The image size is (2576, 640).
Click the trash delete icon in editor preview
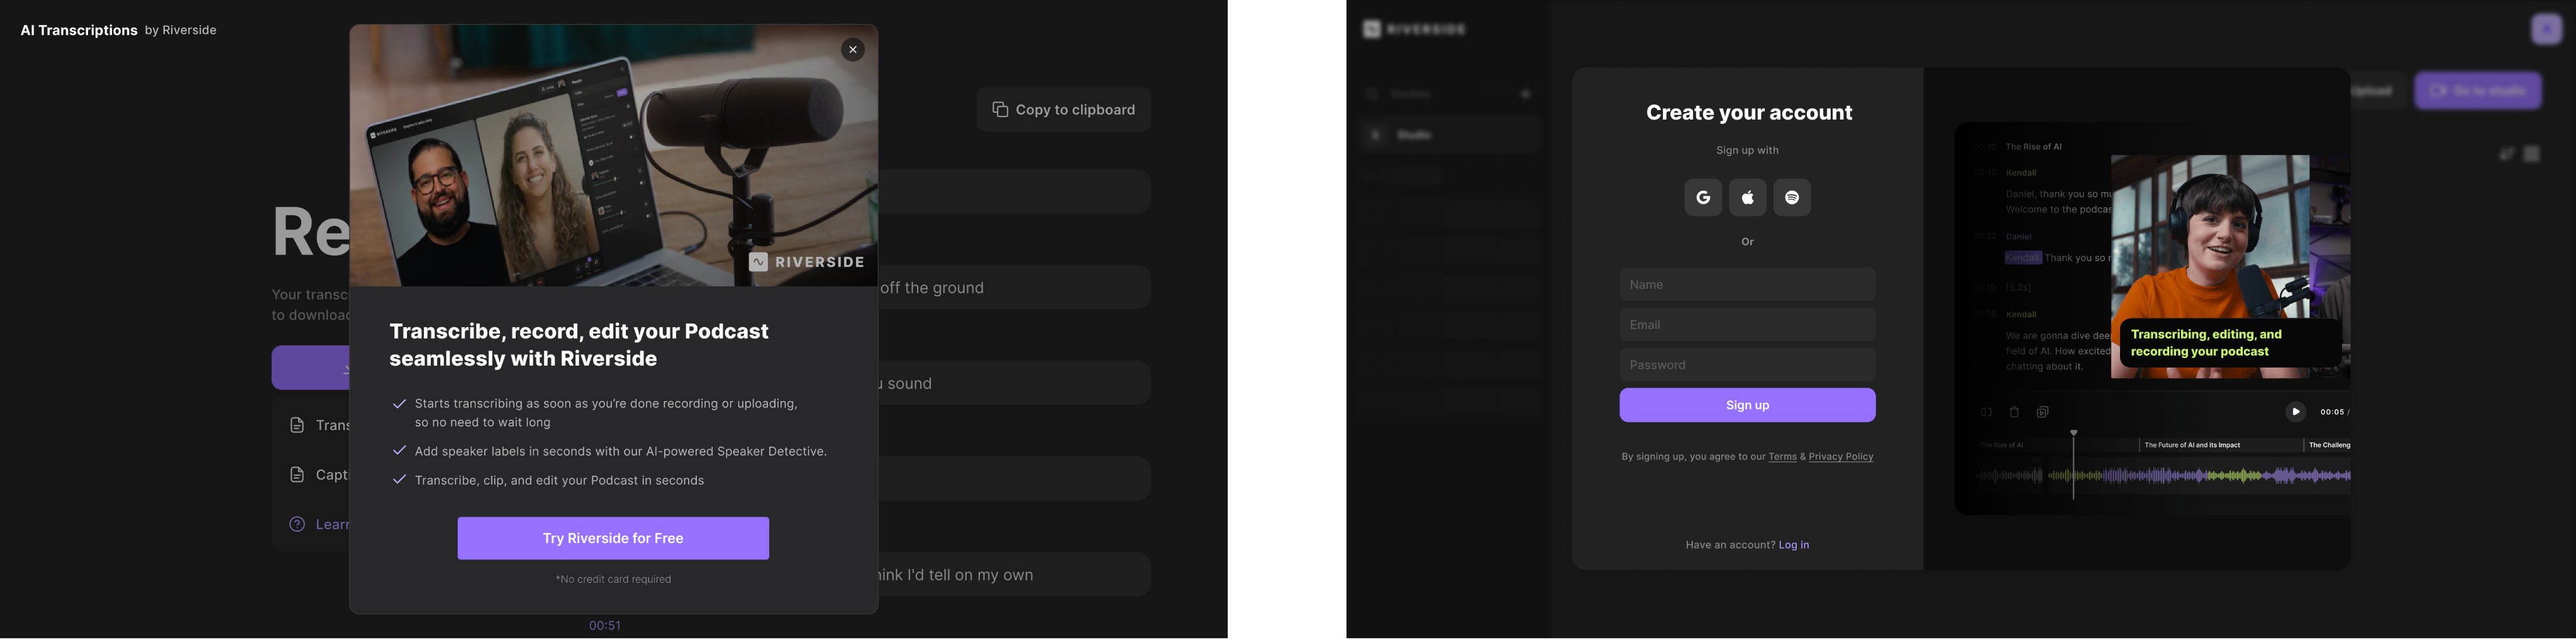pyautogui.click(x=2014, y=412)
